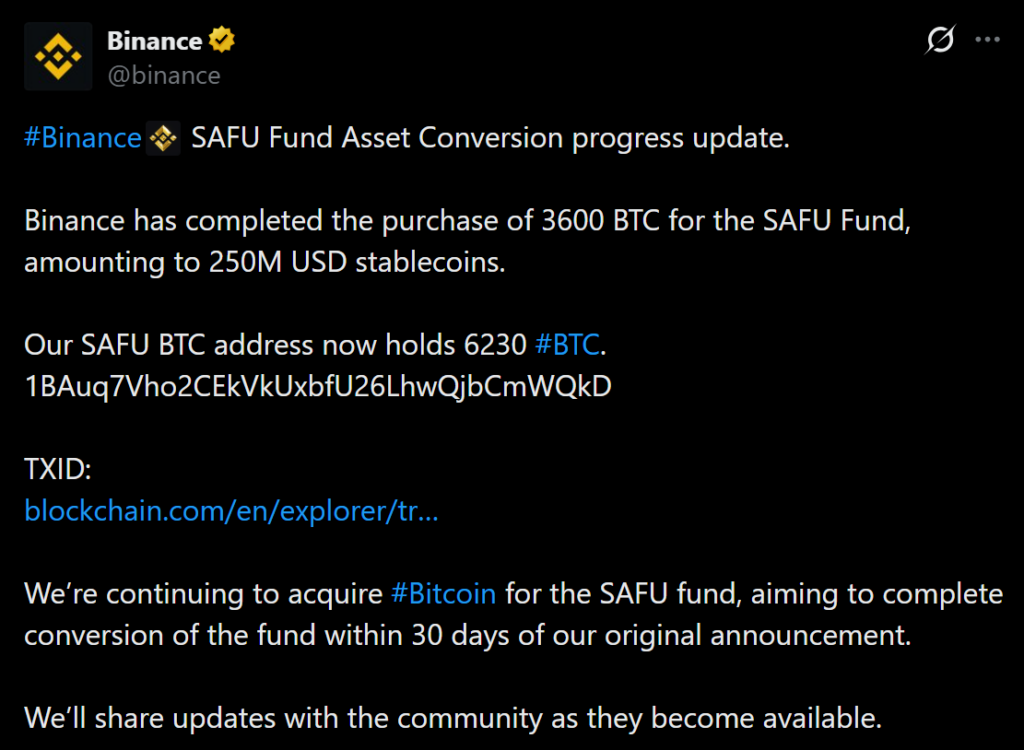1024x750 pixels.
Task: Click the SAFU BTC wallet address text
Action: tap(317, 386)
